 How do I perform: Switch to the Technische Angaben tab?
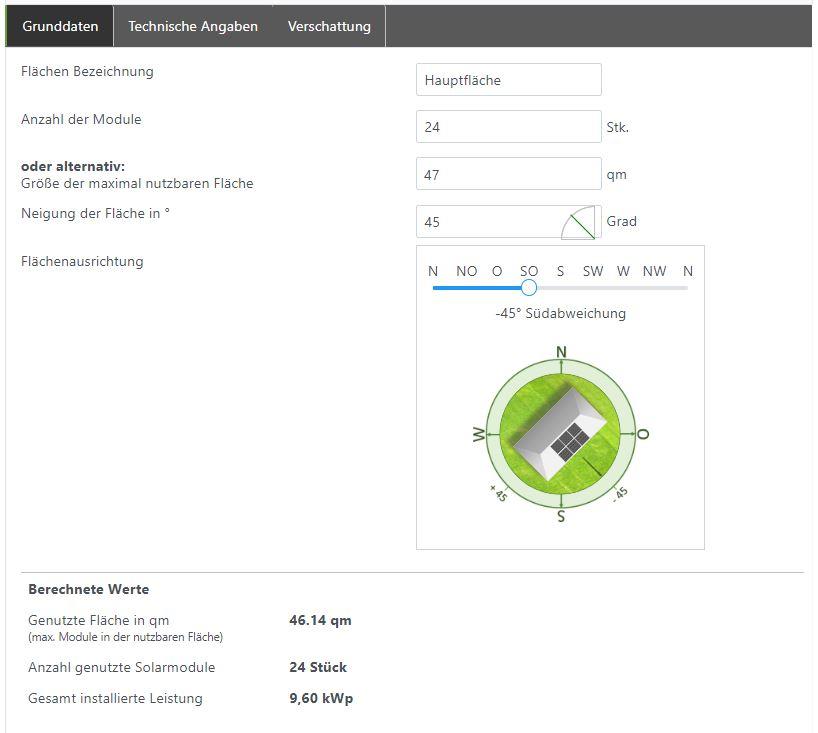pyautogui.click(x=192, y=26)
